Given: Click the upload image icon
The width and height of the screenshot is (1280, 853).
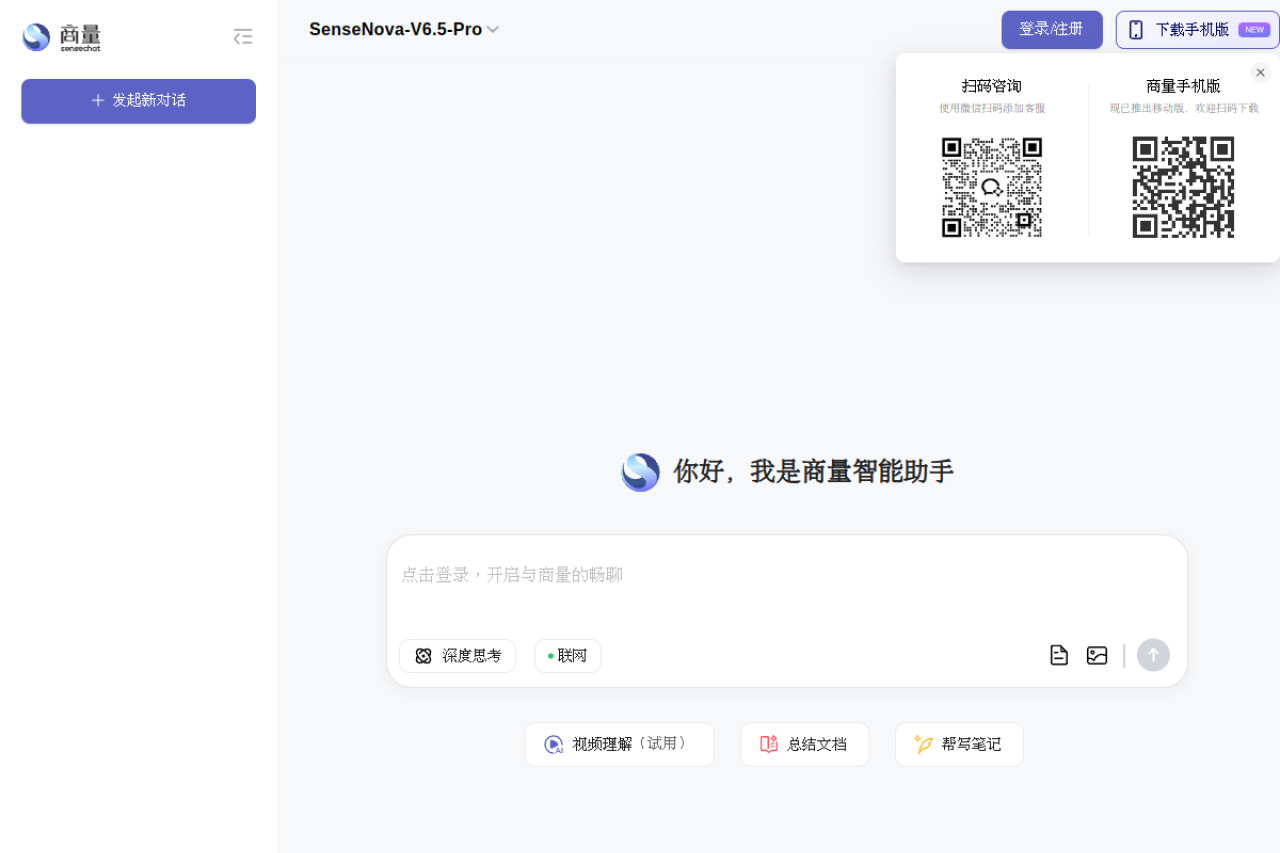Looking at the screenshot, I should 1097,655.
